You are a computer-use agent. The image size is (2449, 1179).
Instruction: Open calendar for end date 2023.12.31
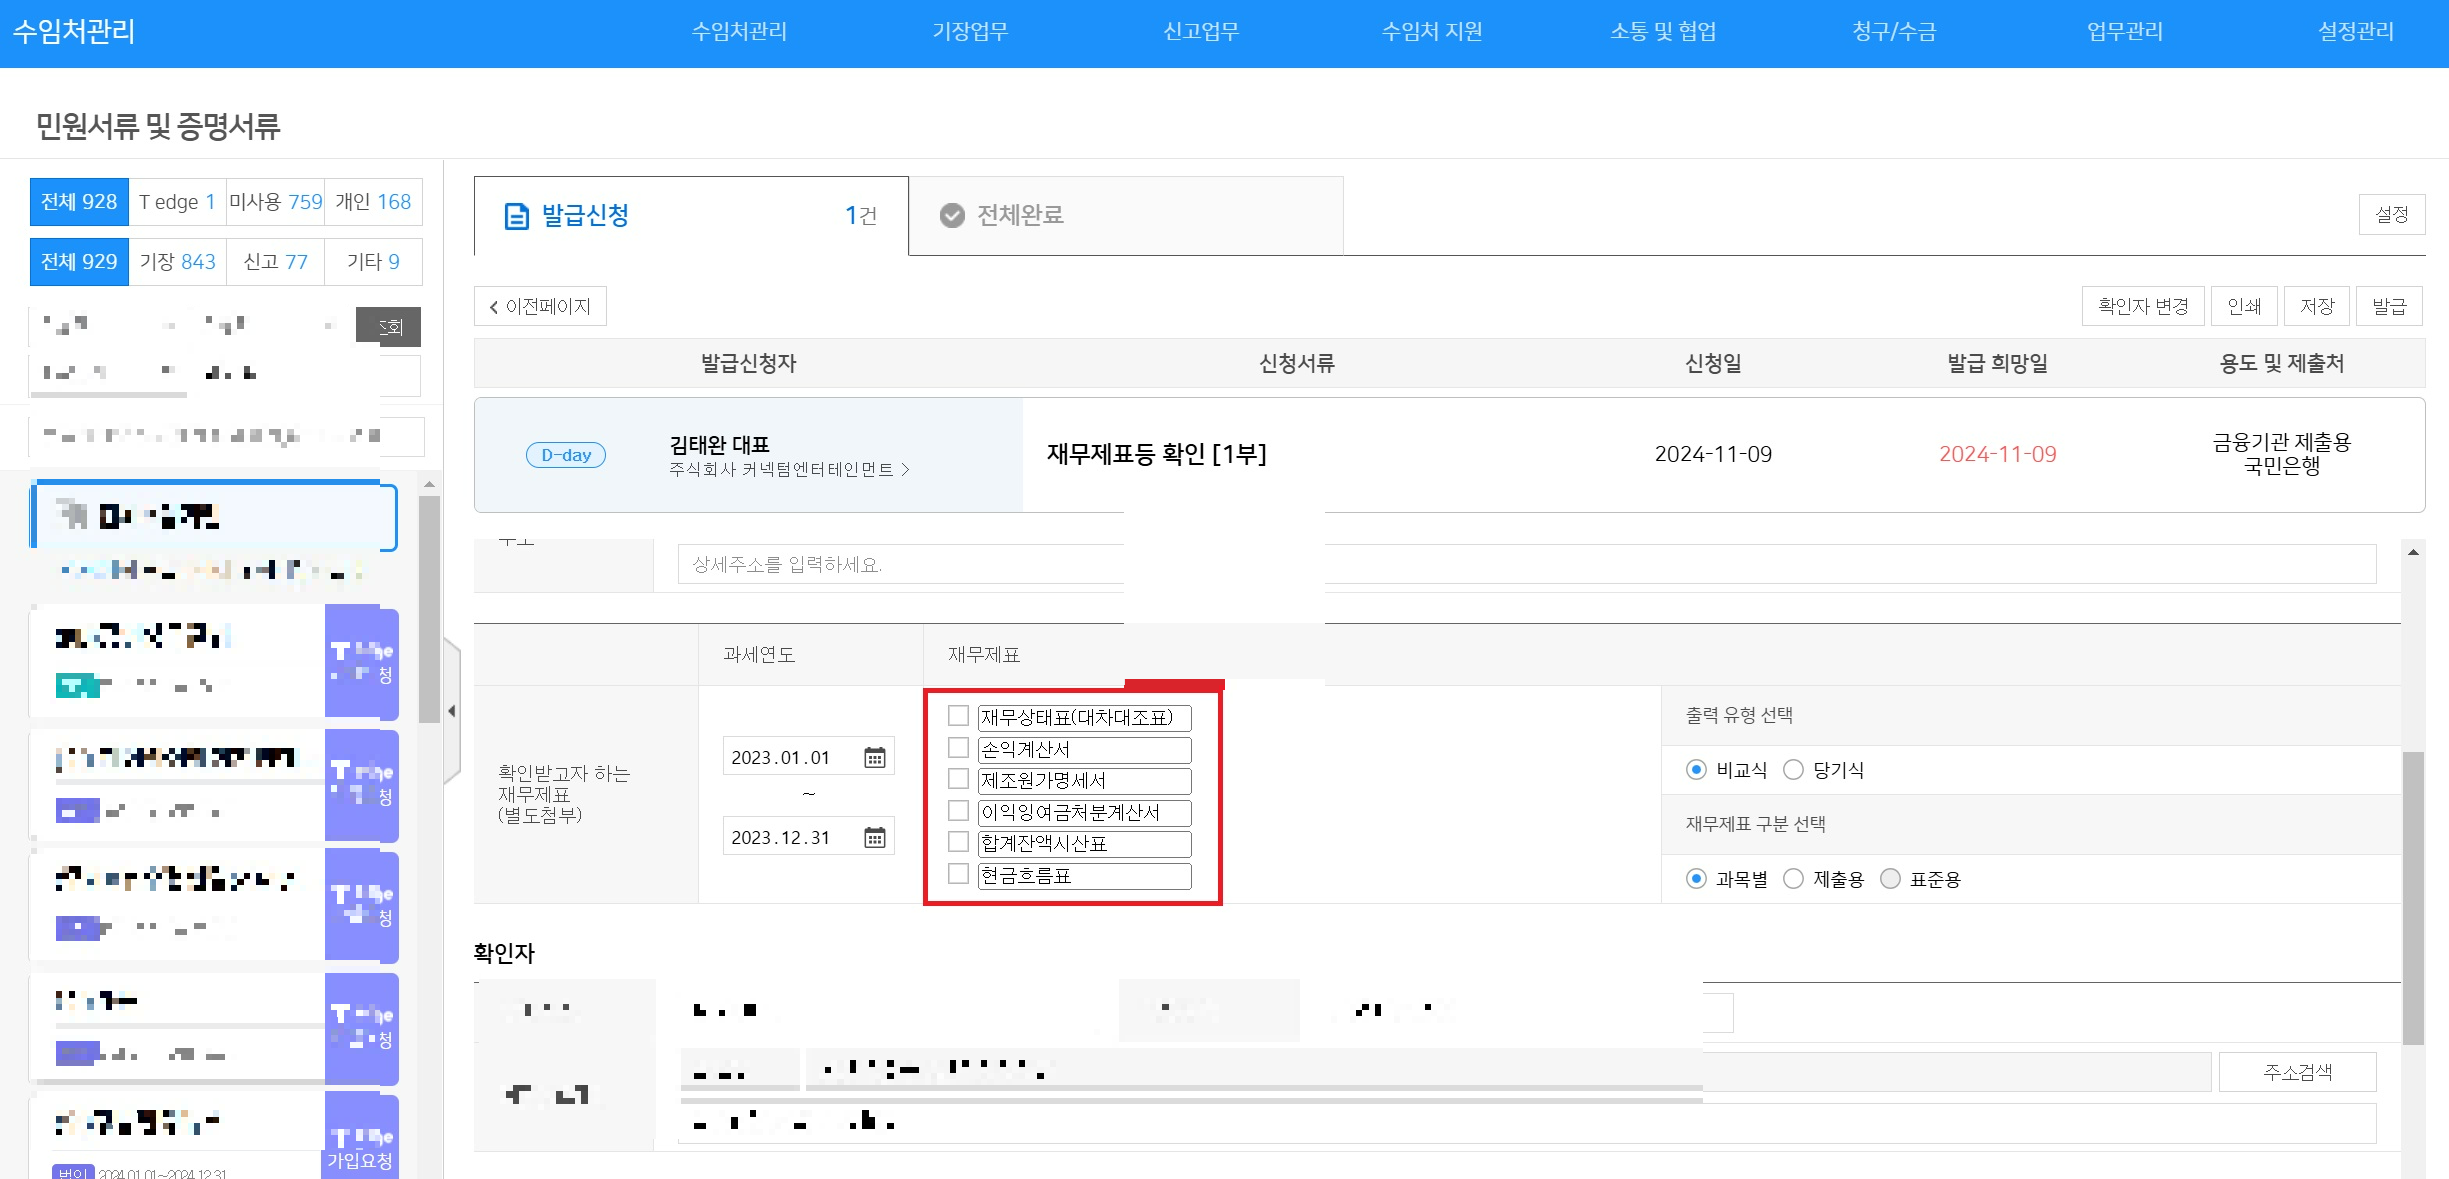[874, 838]
